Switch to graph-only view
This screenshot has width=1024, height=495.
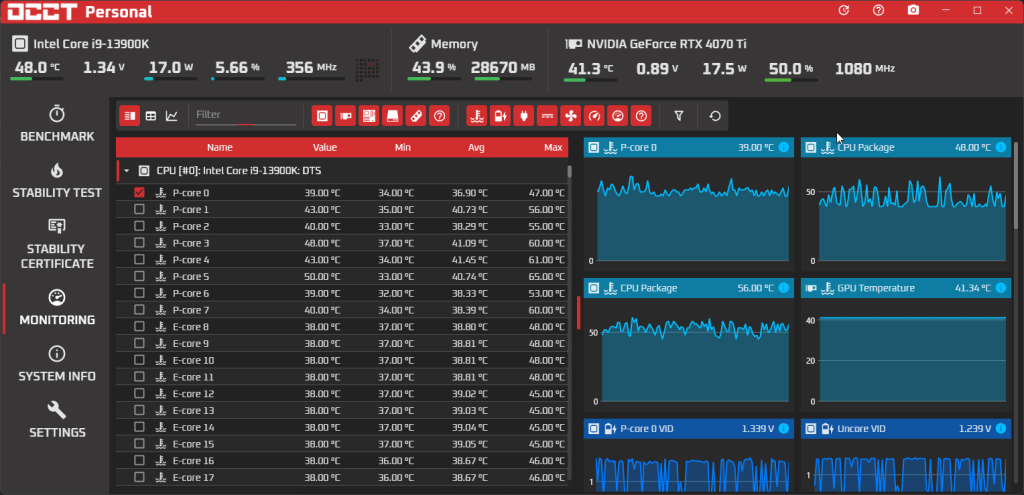point(171,116)
